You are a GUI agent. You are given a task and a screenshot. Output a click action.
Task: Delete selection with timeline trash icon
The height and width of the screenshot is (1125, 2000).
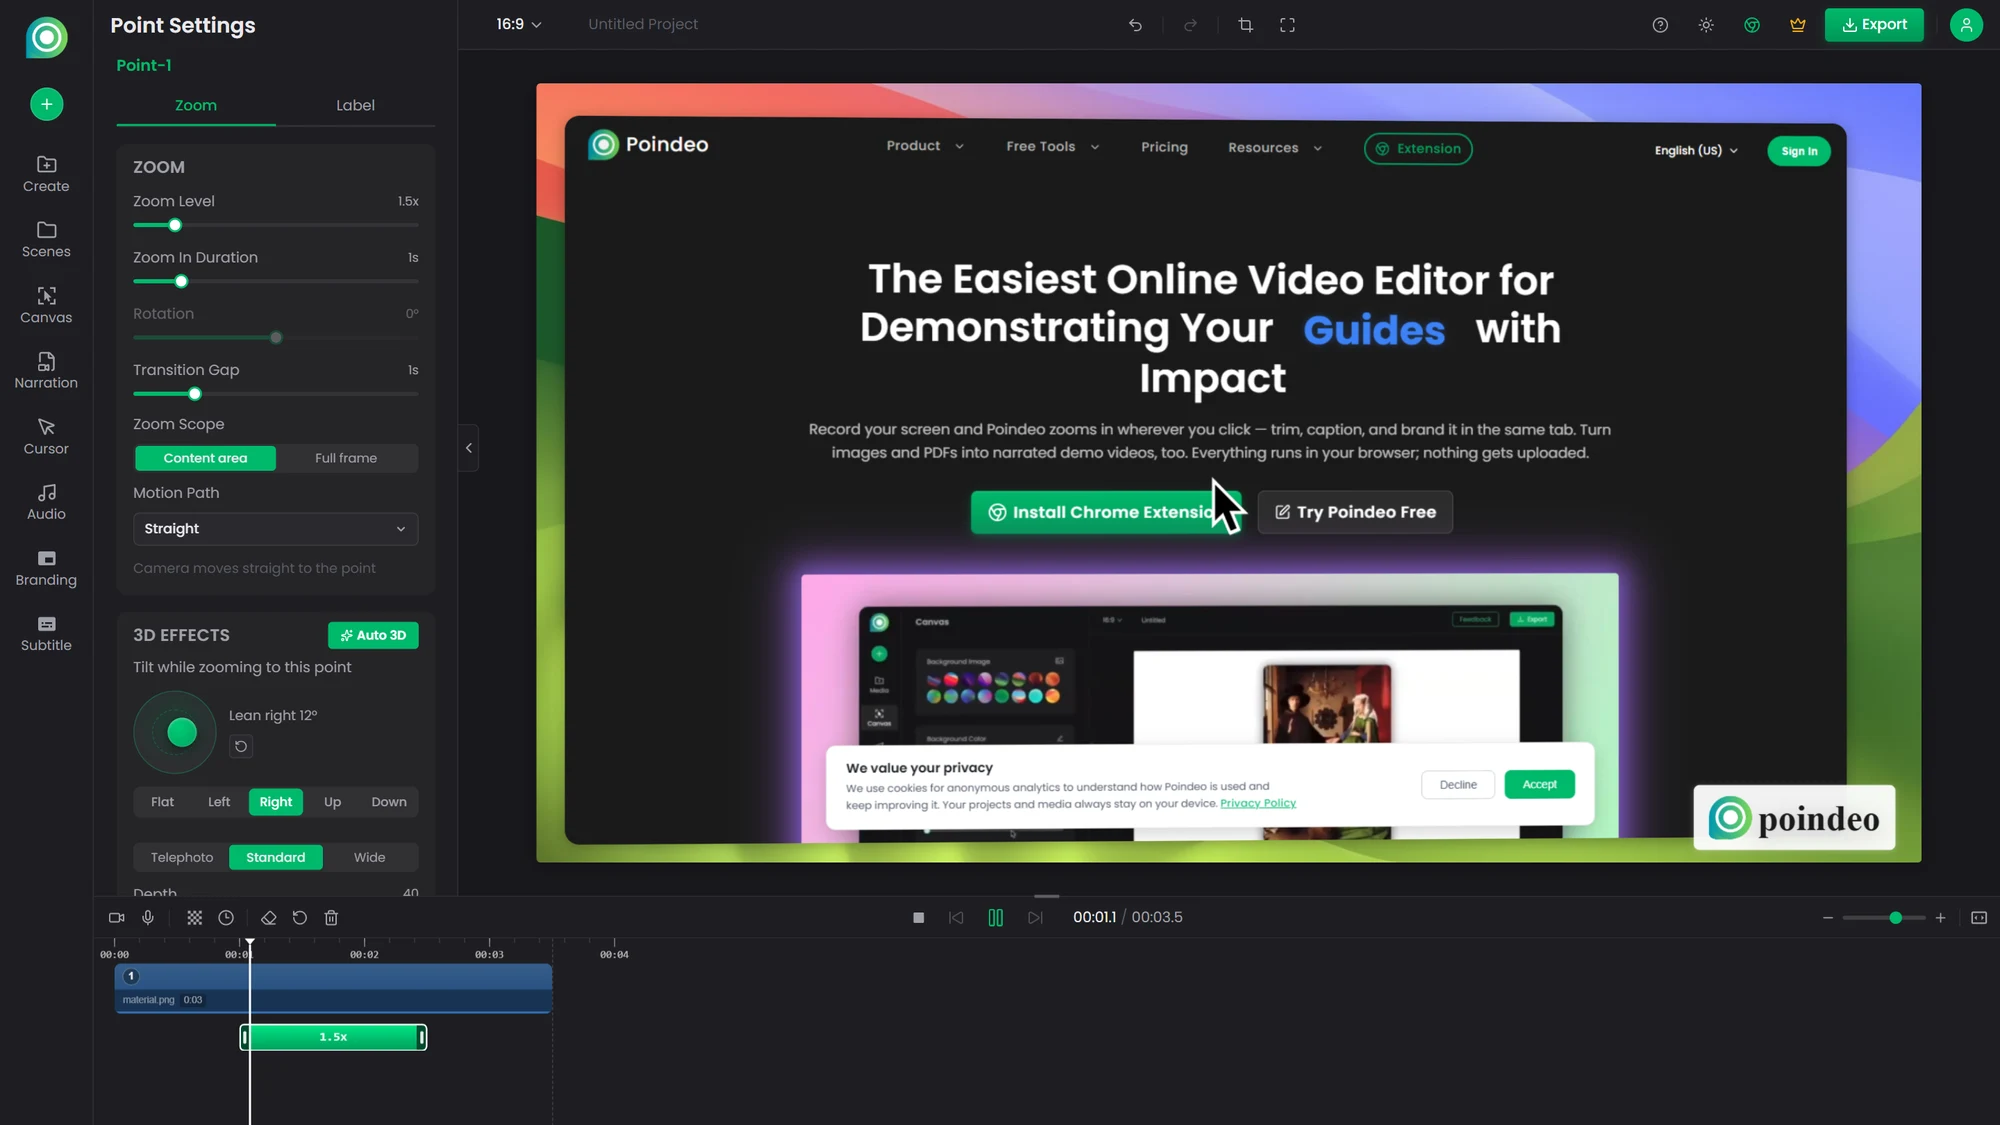point(331,917)
